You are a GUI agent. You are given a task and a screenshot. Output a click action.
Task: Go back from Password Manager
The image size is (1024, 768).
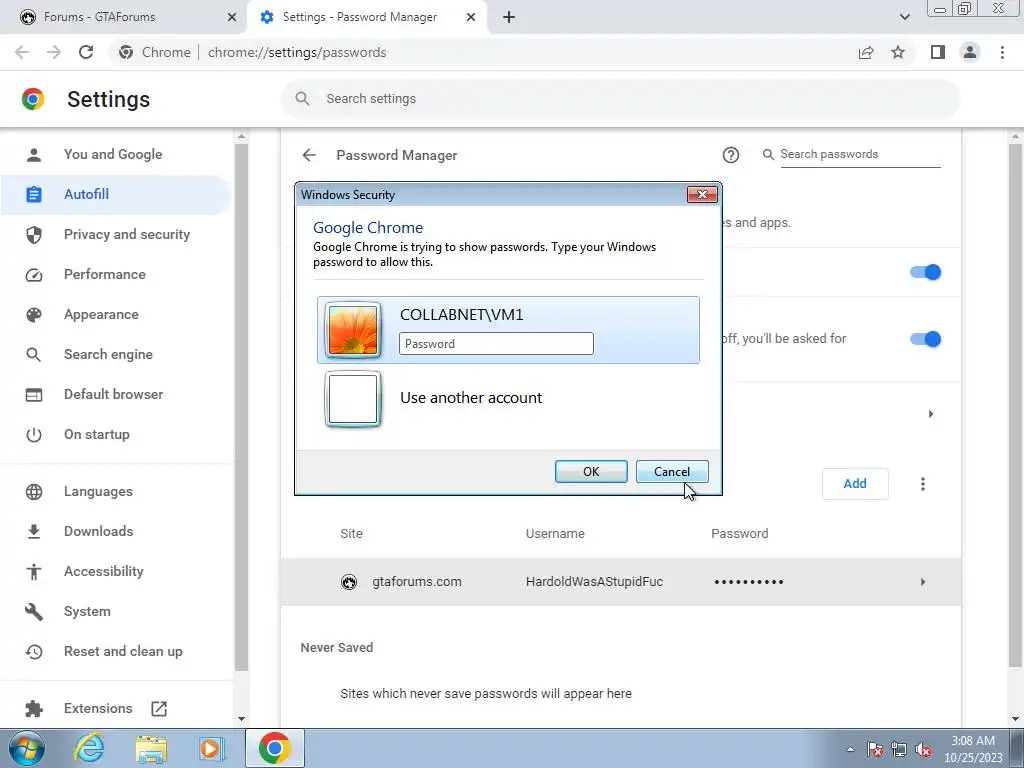pyautogui.click(x=309, y=155)
